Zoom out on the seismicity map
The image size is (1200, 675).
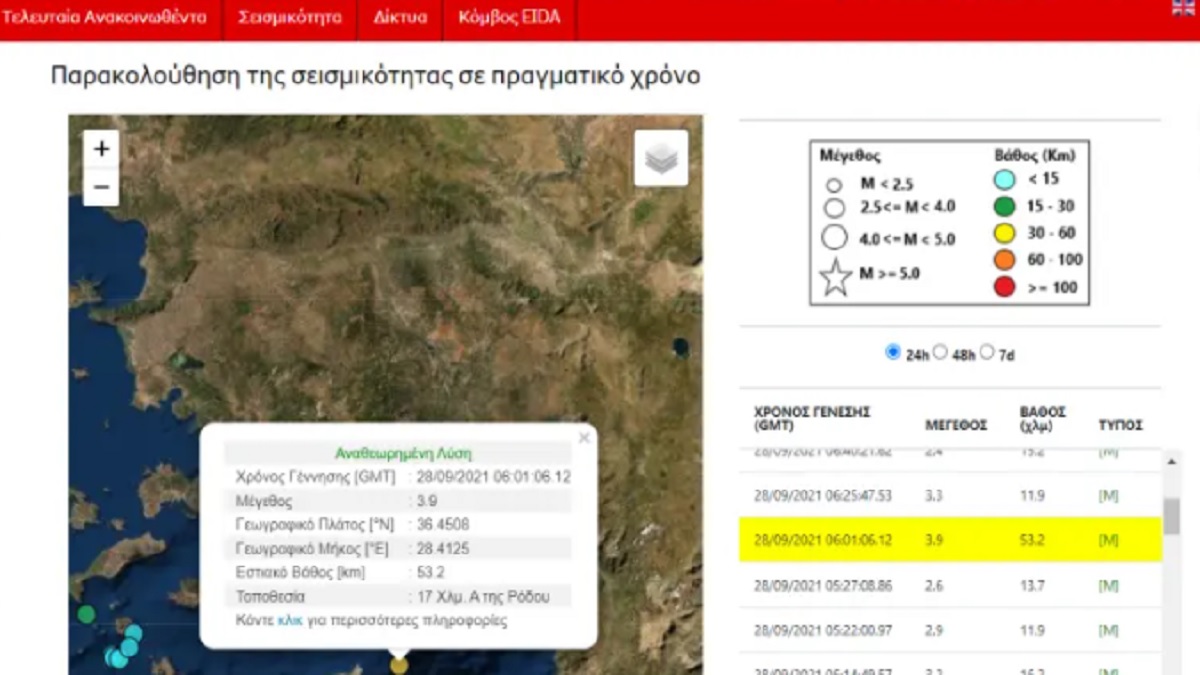click(101, 187)
